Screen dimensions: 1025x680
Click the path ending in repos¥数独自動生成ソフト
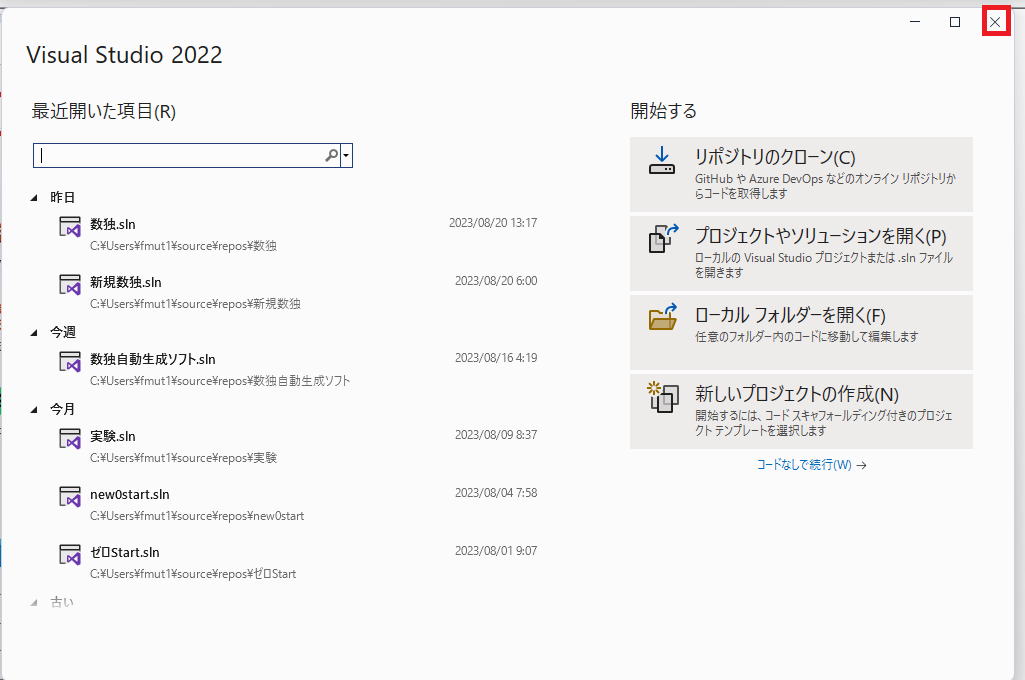pos(220,381)
